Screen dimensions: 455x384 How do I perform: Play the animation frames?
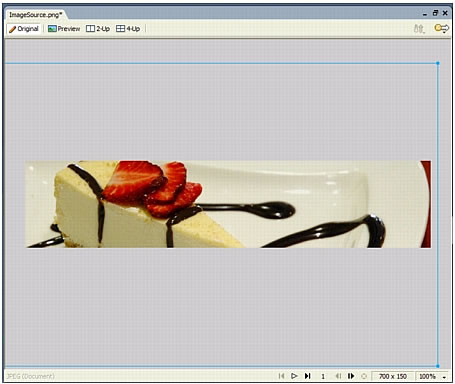coord(294,376)
